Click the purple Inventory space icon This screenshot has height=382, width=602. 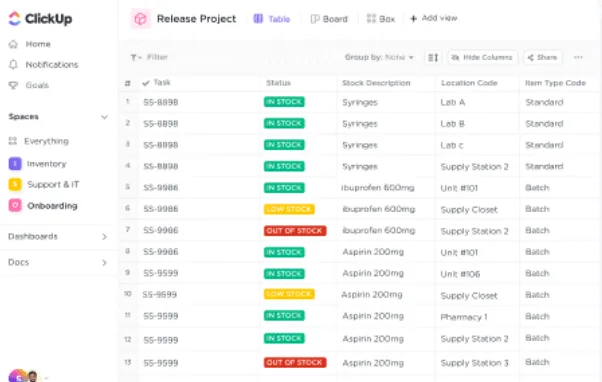[15, 164]
